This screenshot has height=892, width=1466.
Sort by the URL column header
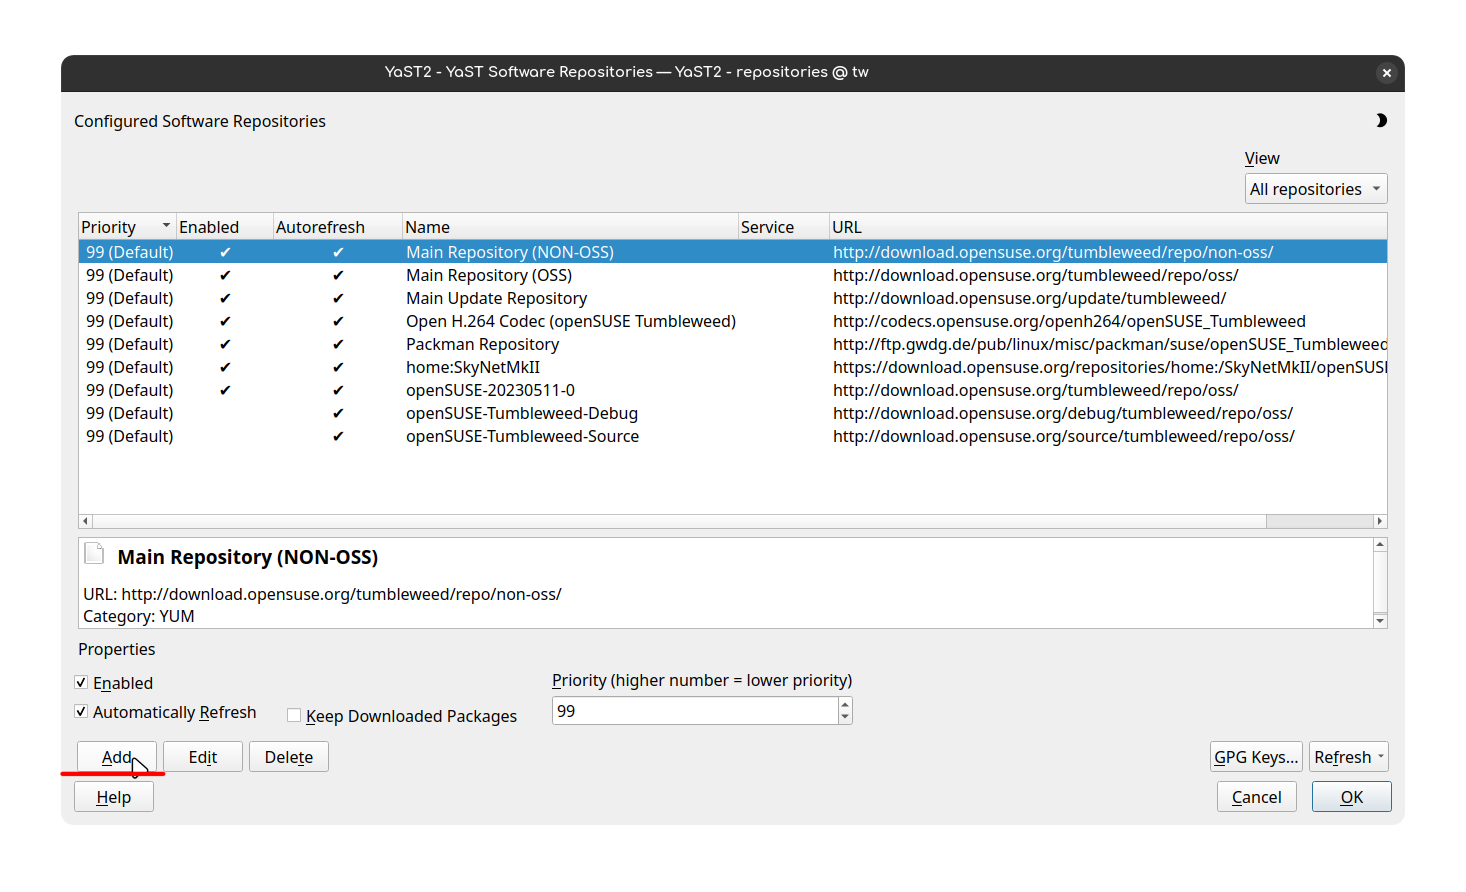pyautogui.click(x=1108, y=227)
